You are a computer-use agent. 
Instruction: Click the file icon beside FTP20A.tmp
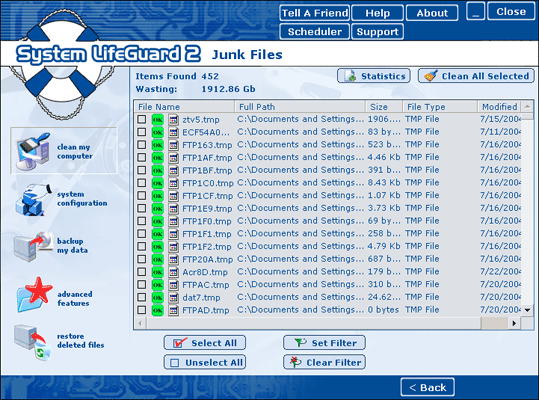click(x=173, y=259)
